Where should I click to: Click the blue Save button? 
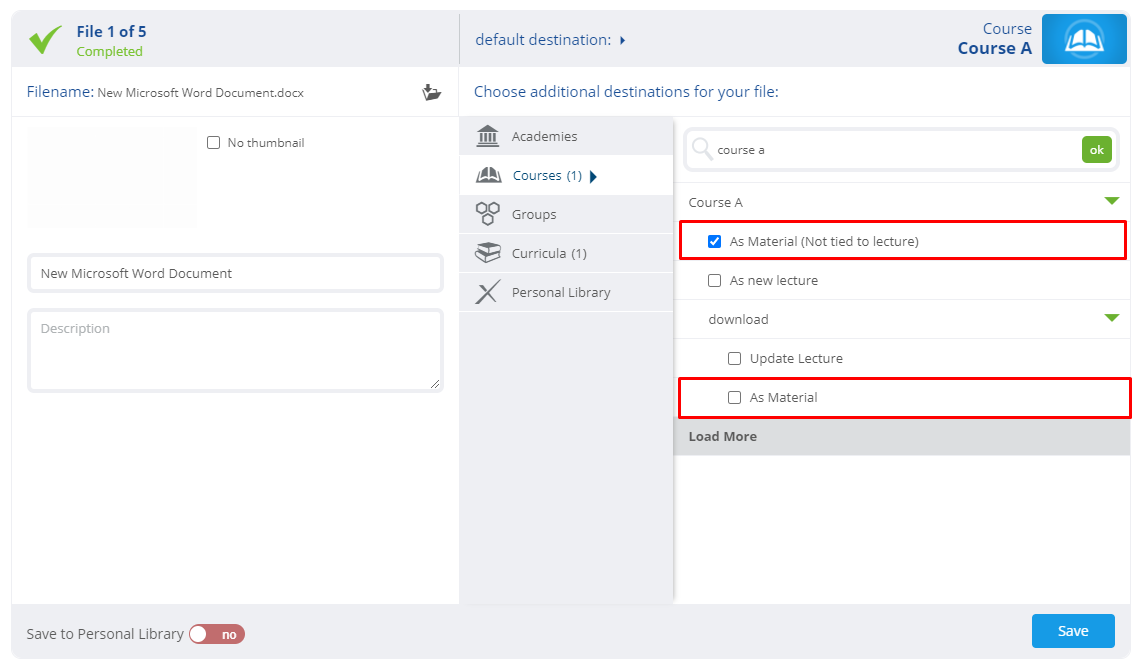click(1073, 631)
